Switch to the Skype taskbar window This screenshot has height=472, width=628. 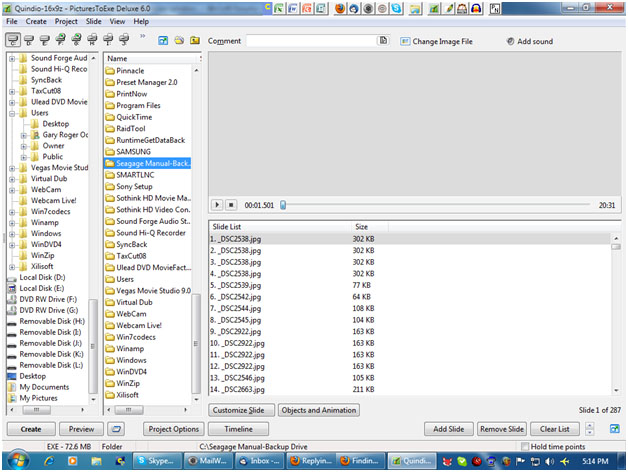[x=158, y=461]
